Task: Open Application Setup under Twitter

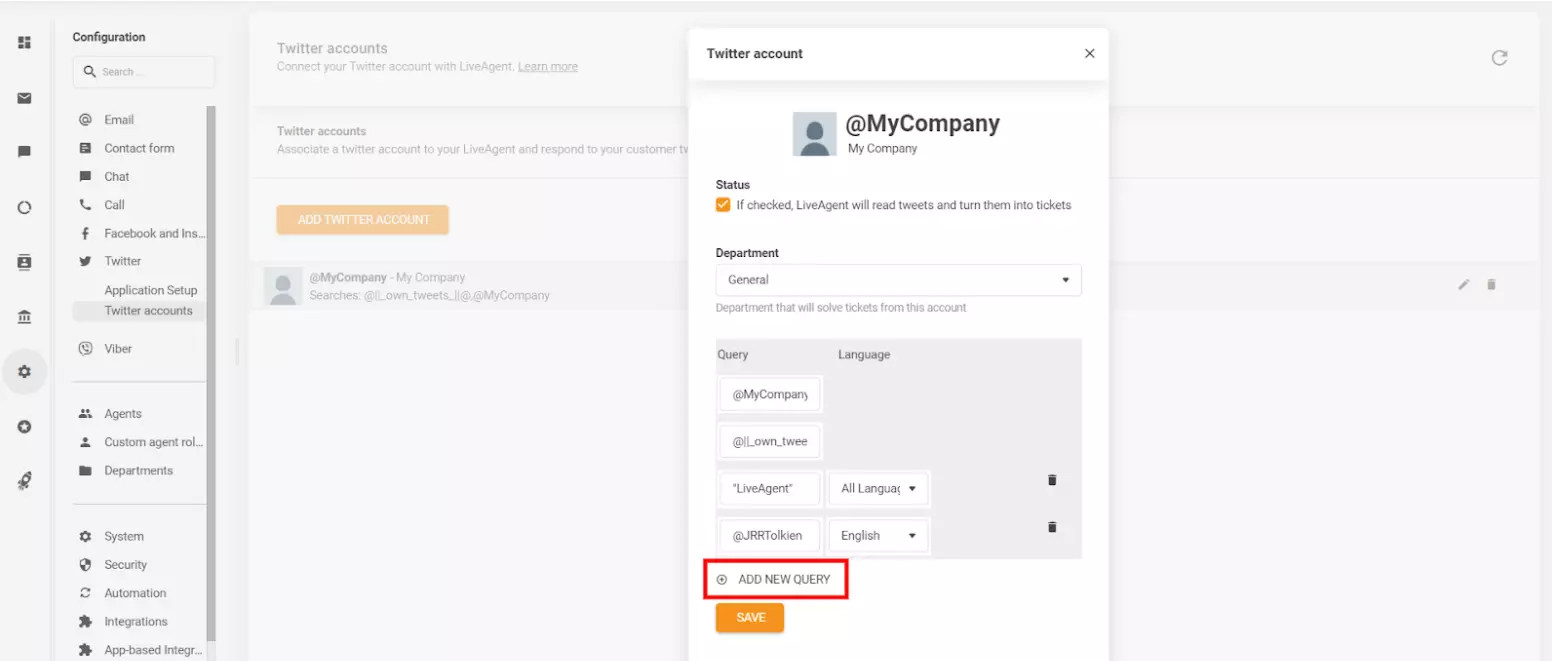Action: (151, 289)
